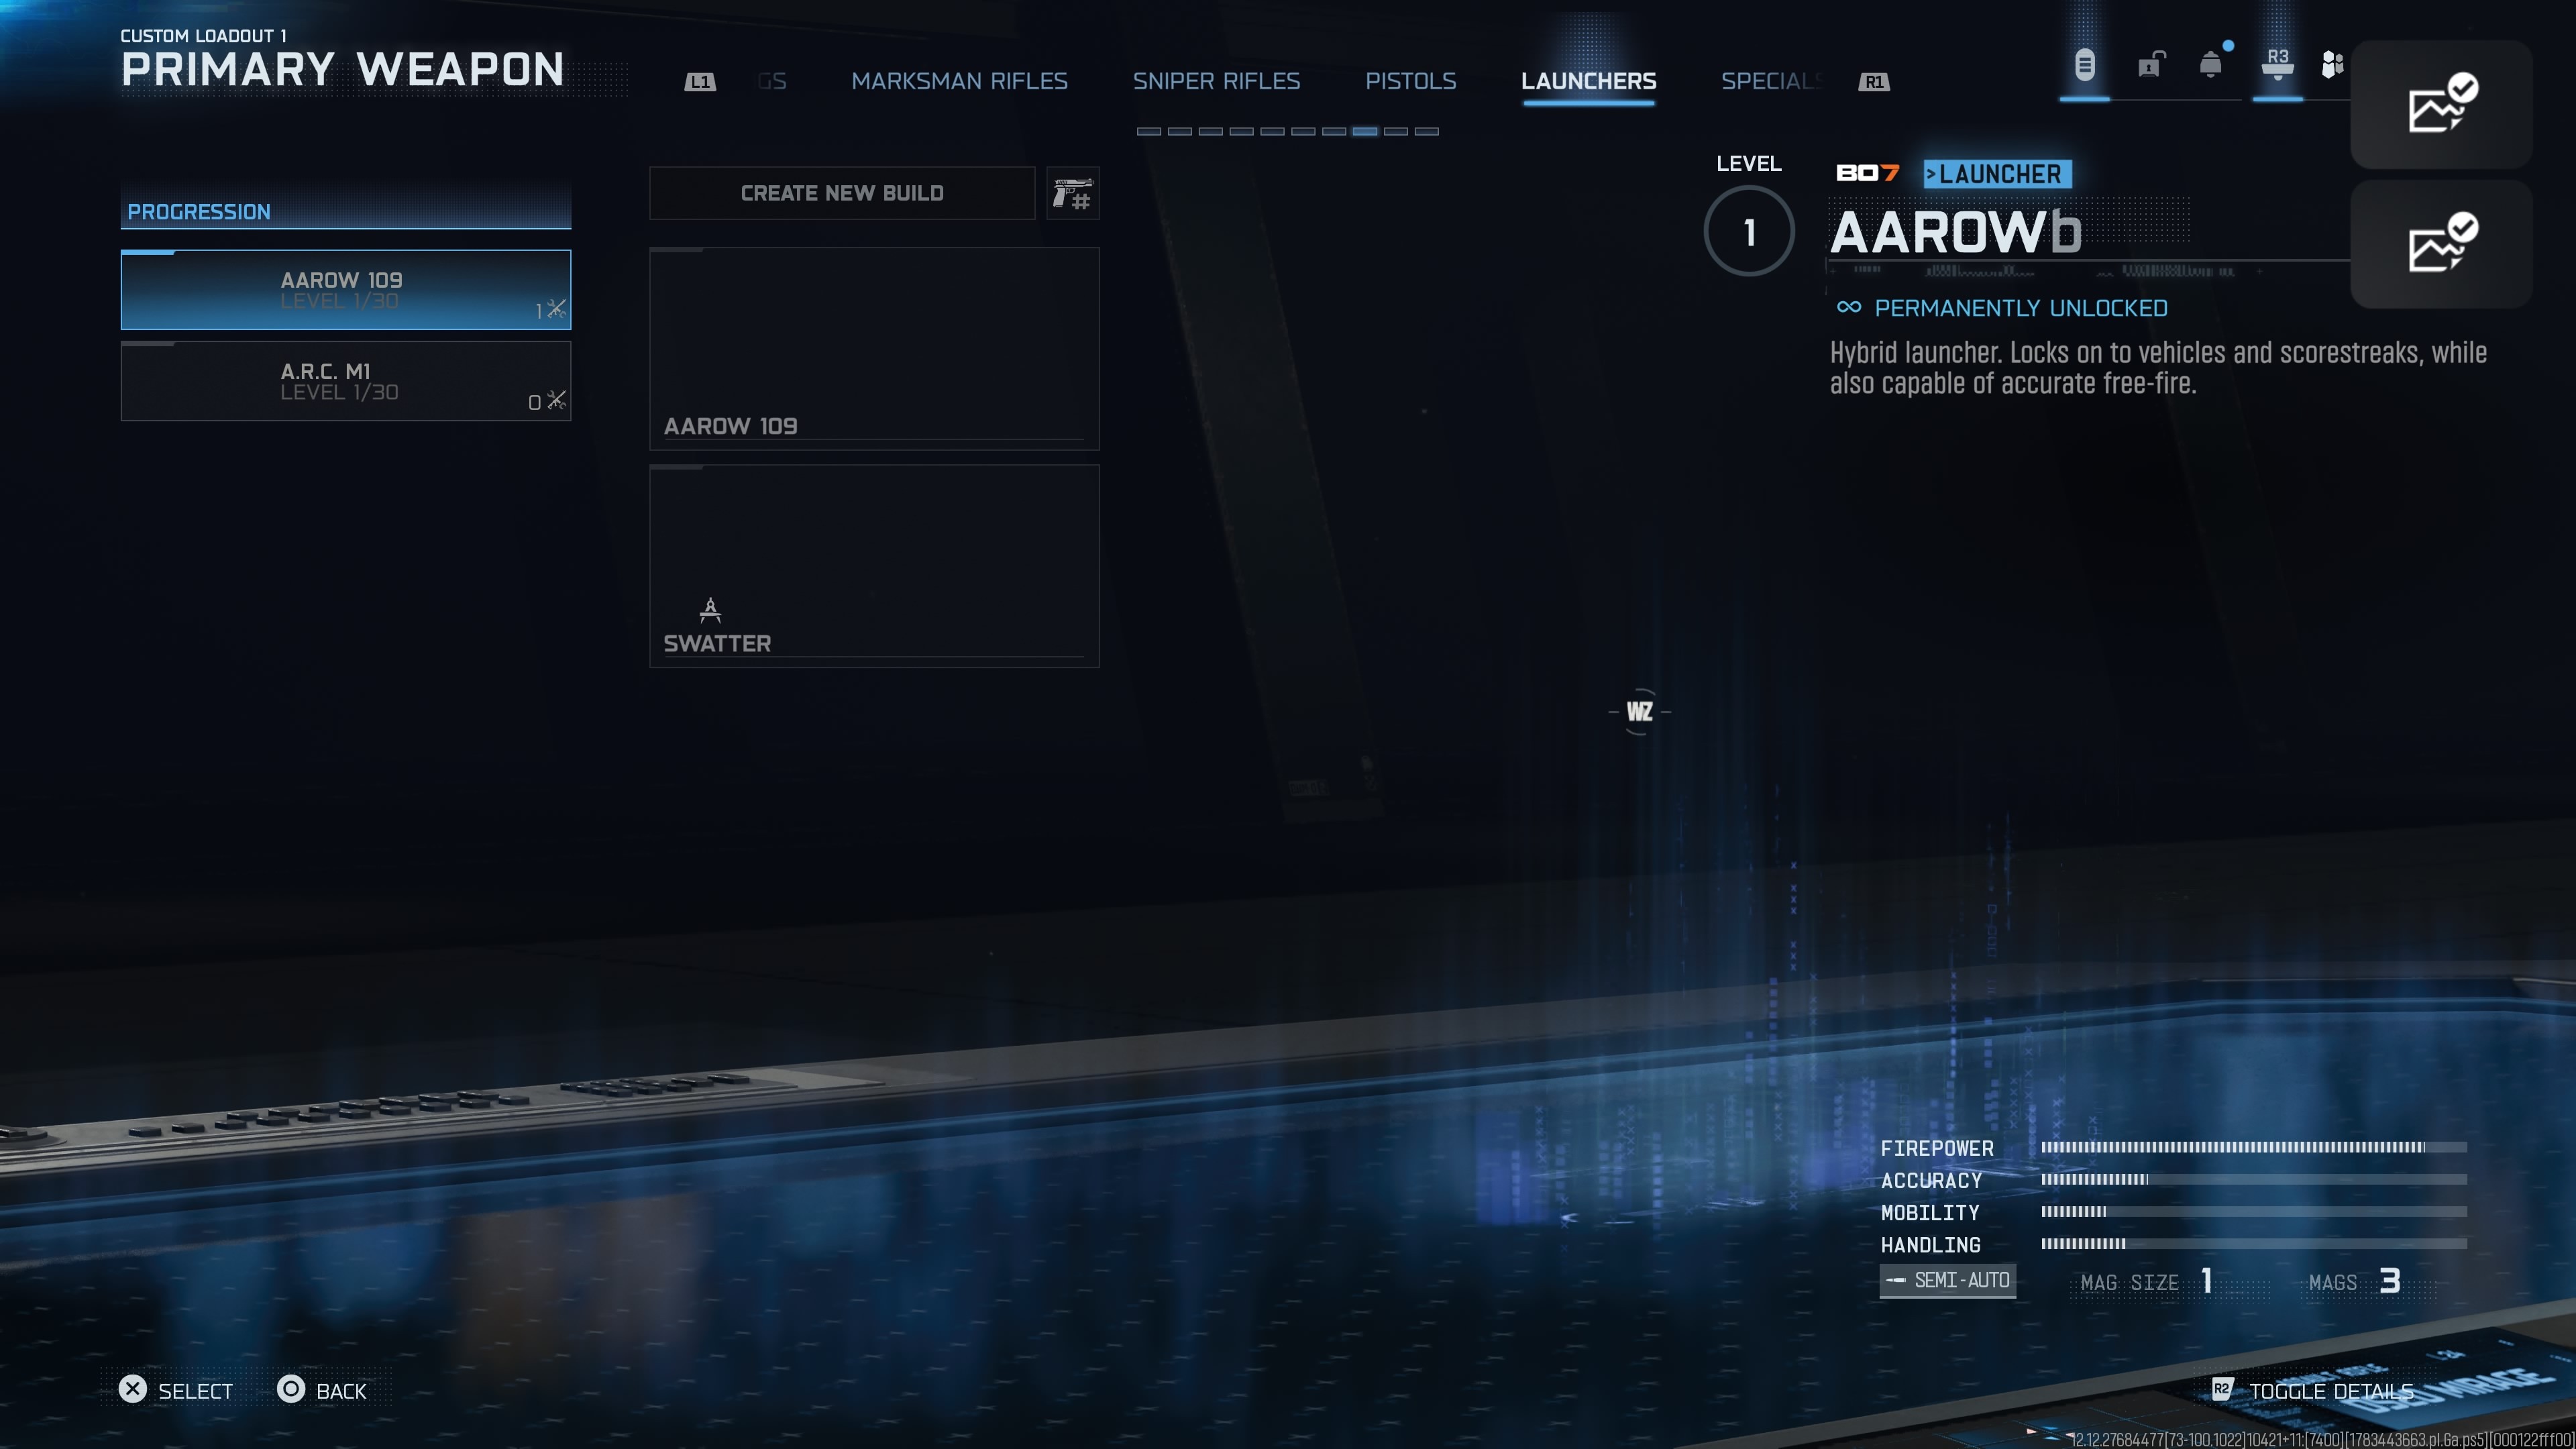Cycle to previous category with L1
2576x1449 pixels.
pyautogui.click(x=700, y=82)
